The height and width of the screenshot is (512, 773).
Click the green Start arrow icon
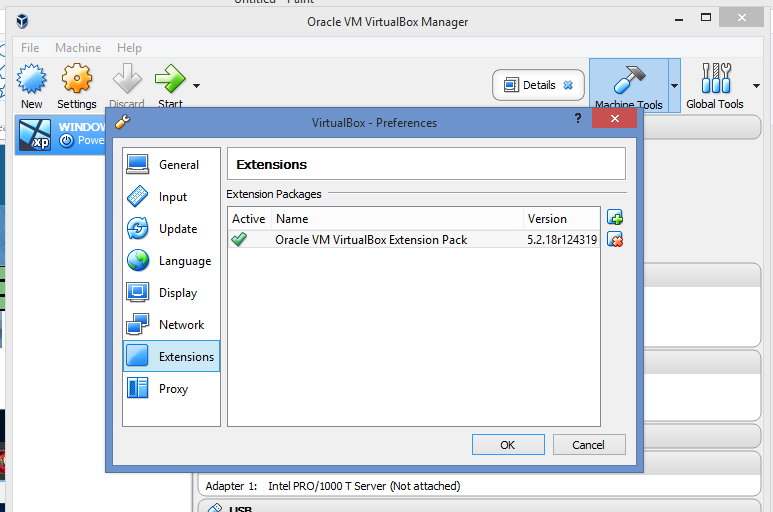point(170,79)
